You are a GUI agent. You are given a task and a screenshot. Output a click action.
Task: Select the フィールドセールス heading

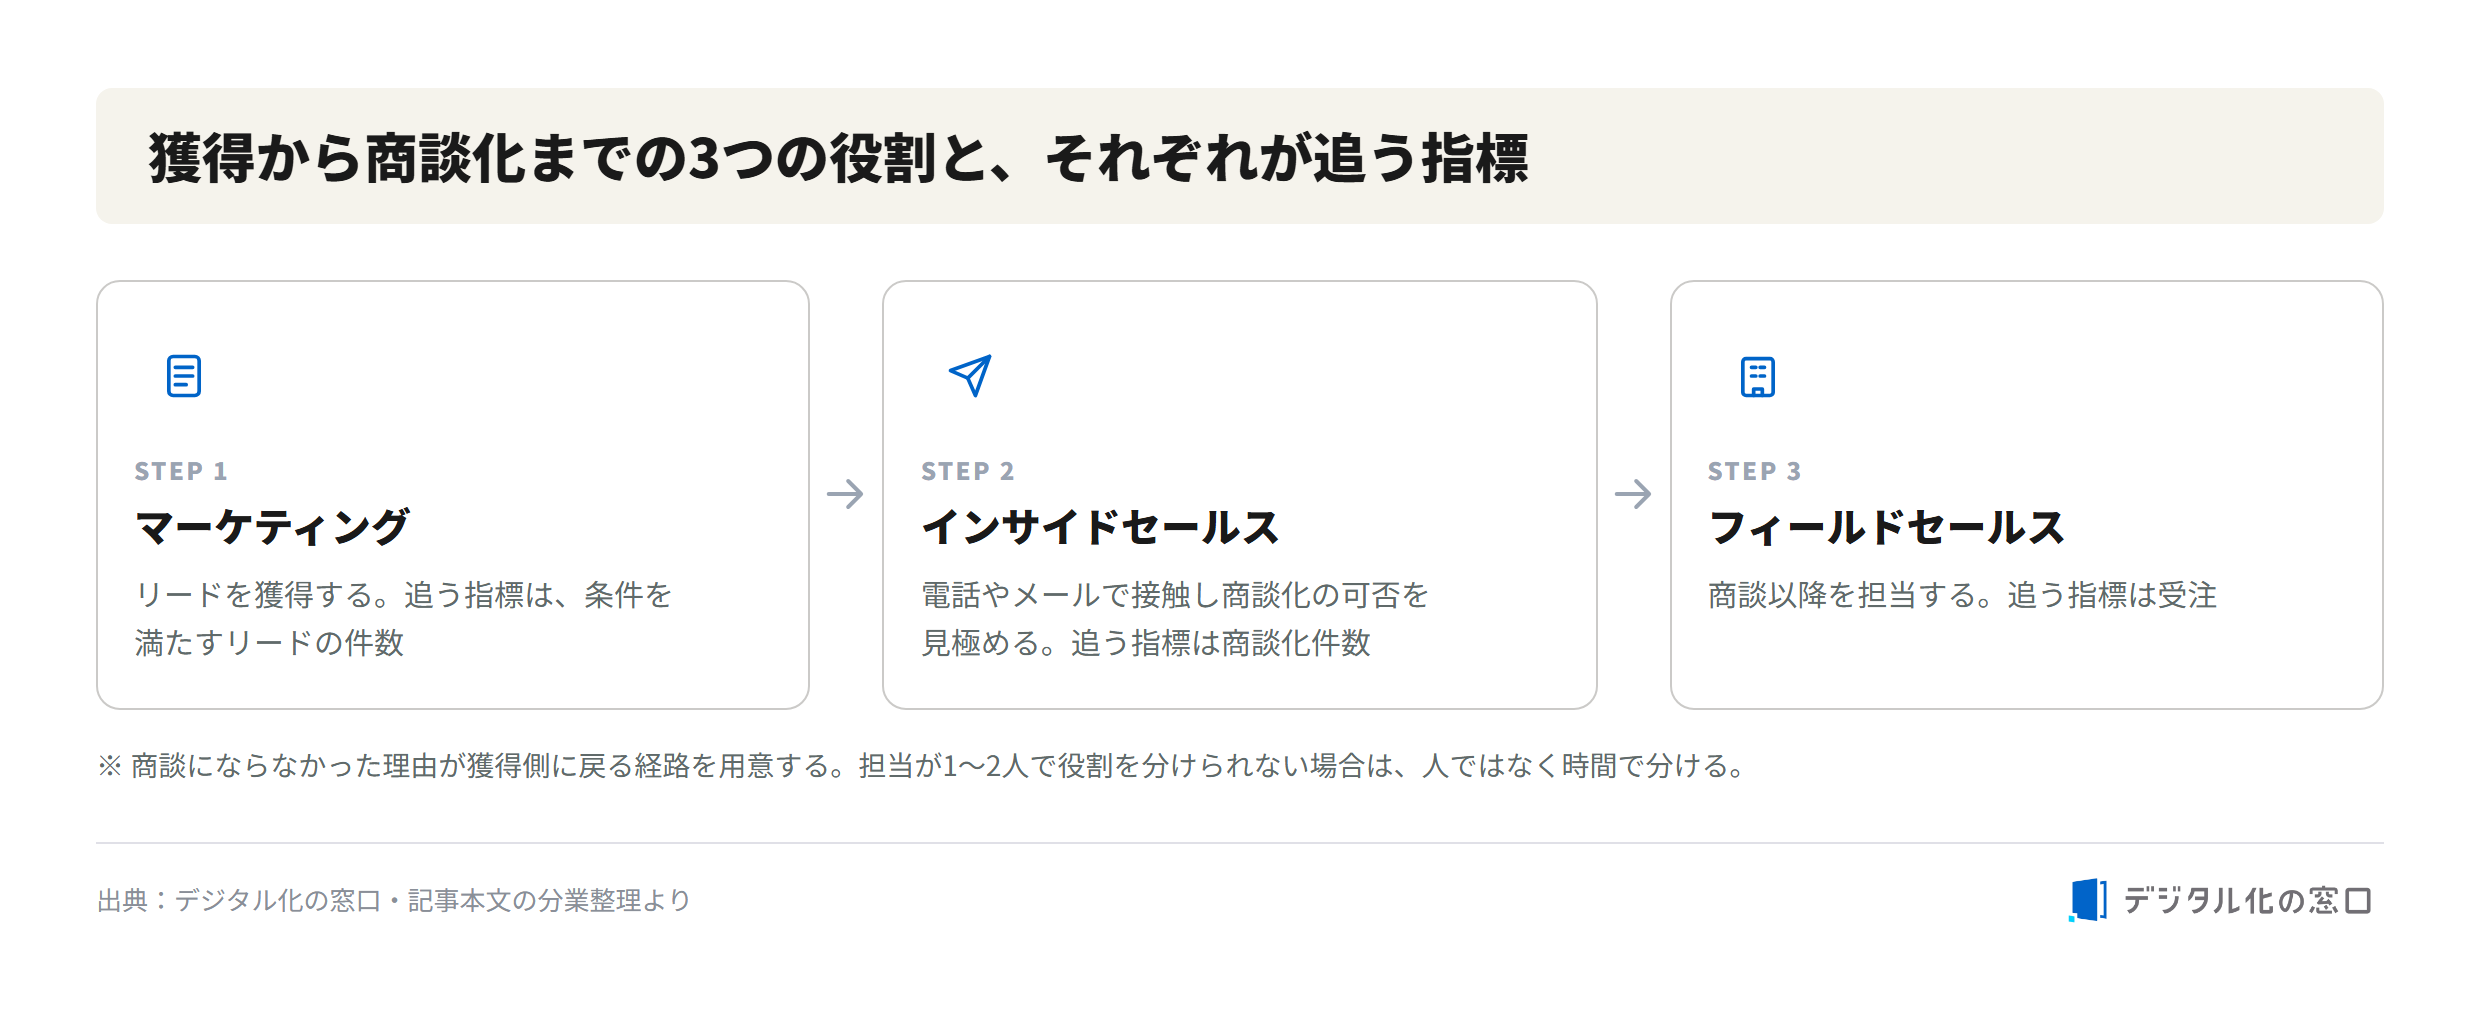(1886, 527)
